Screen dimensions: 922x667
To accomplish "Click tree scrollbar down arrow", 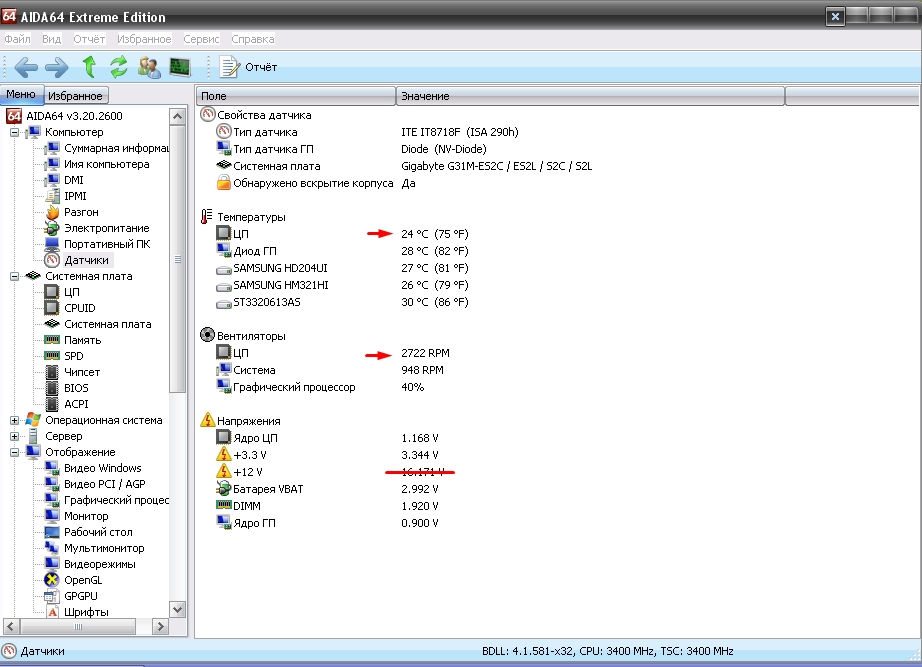I will (x=178, y=609).
